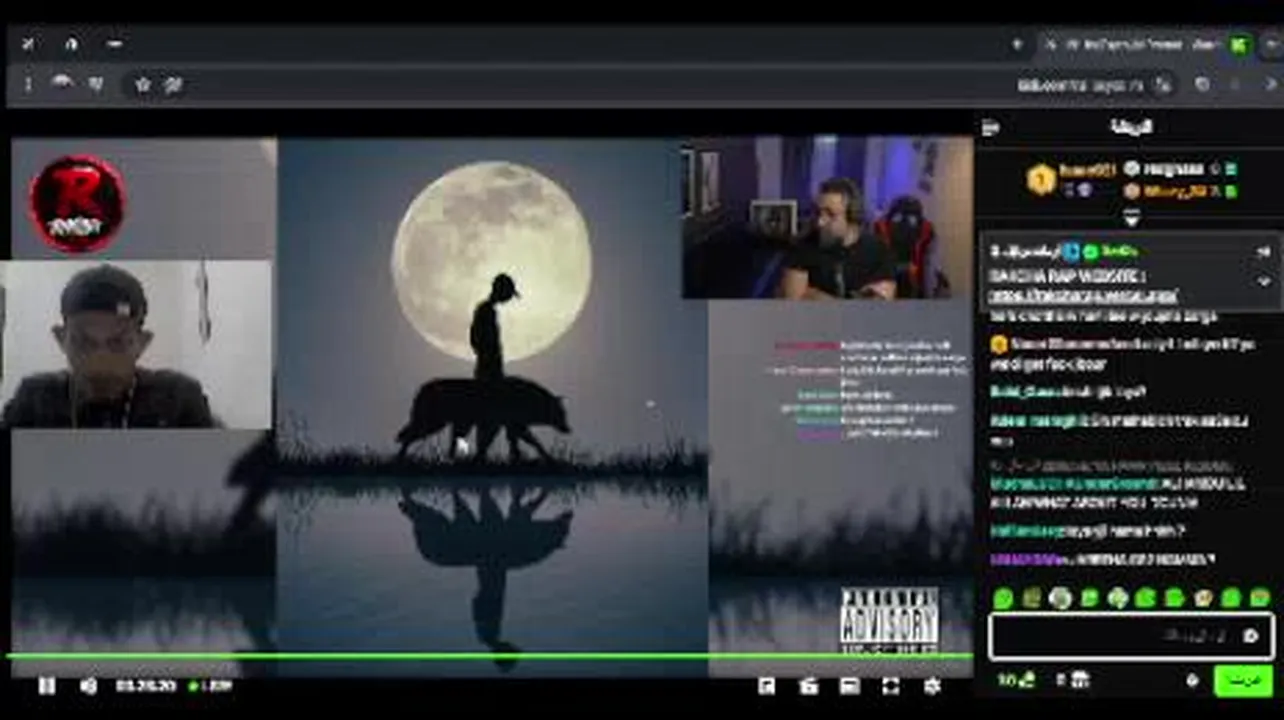Screen dimensions: 1284x720
Task: Close the Kick stream browser tab
Action: (x=1052, y=44)
